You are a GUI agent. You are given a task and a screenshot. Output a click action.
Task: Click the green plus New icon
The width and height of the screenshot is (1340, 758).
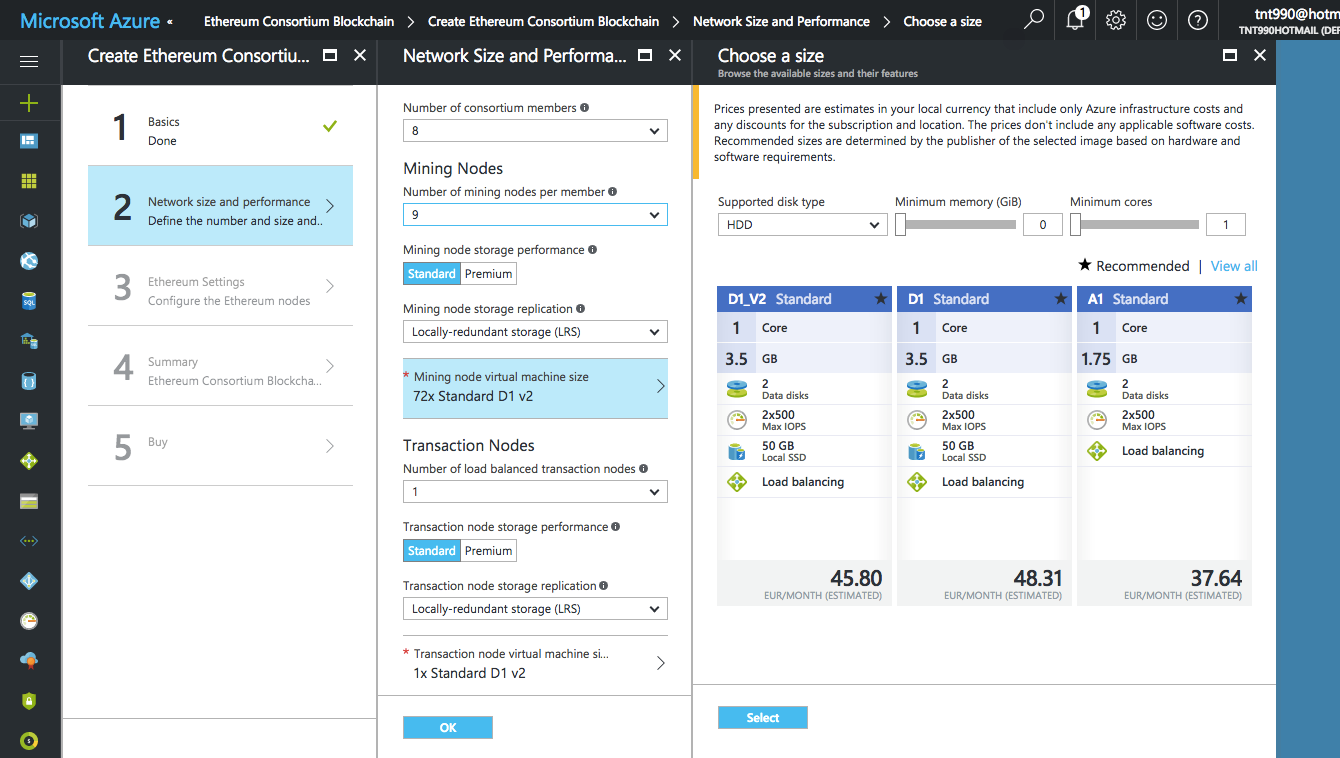(29, 102)
